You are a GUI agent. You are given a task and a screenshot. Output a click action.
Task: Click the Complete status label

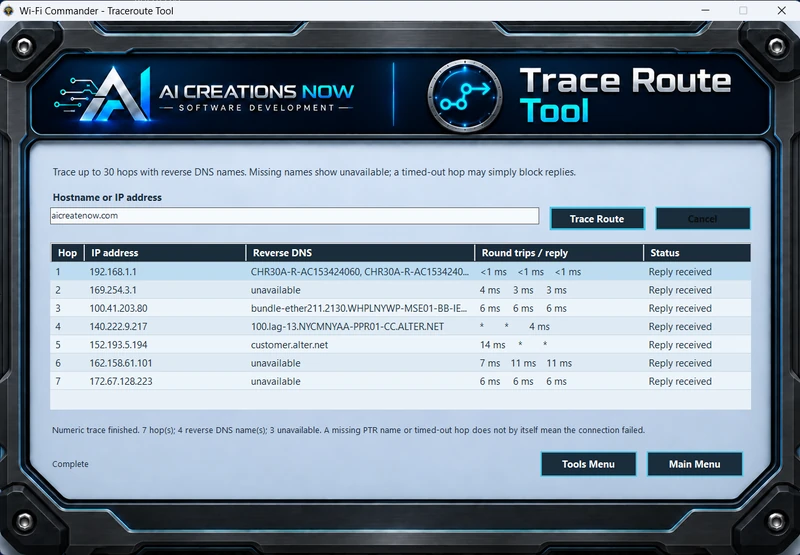point(70,464)
